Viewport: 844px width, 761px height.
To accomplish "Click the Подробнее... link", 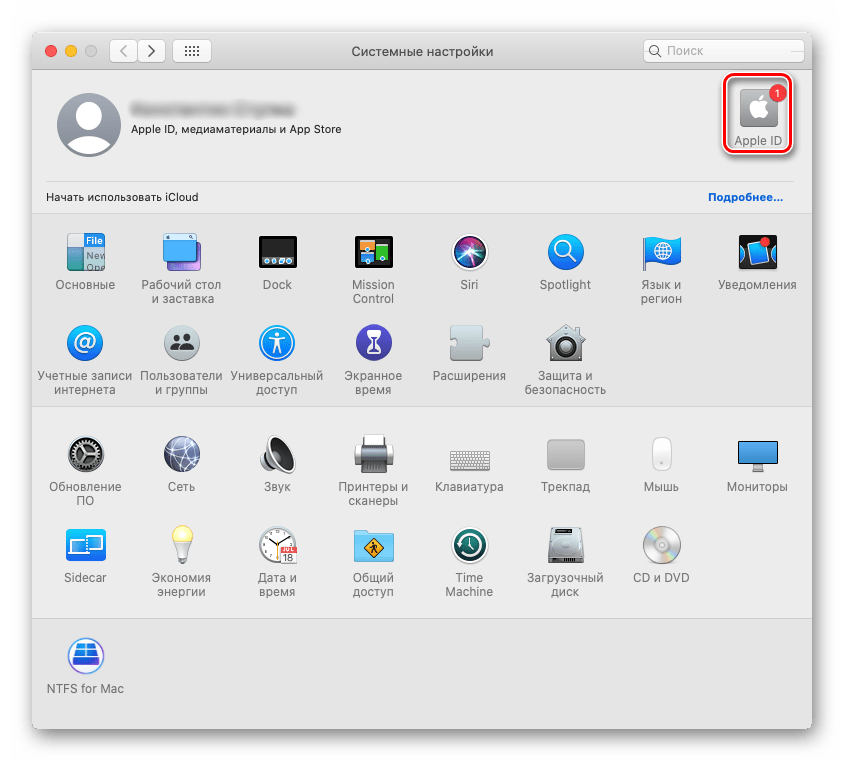I will 745,197.
